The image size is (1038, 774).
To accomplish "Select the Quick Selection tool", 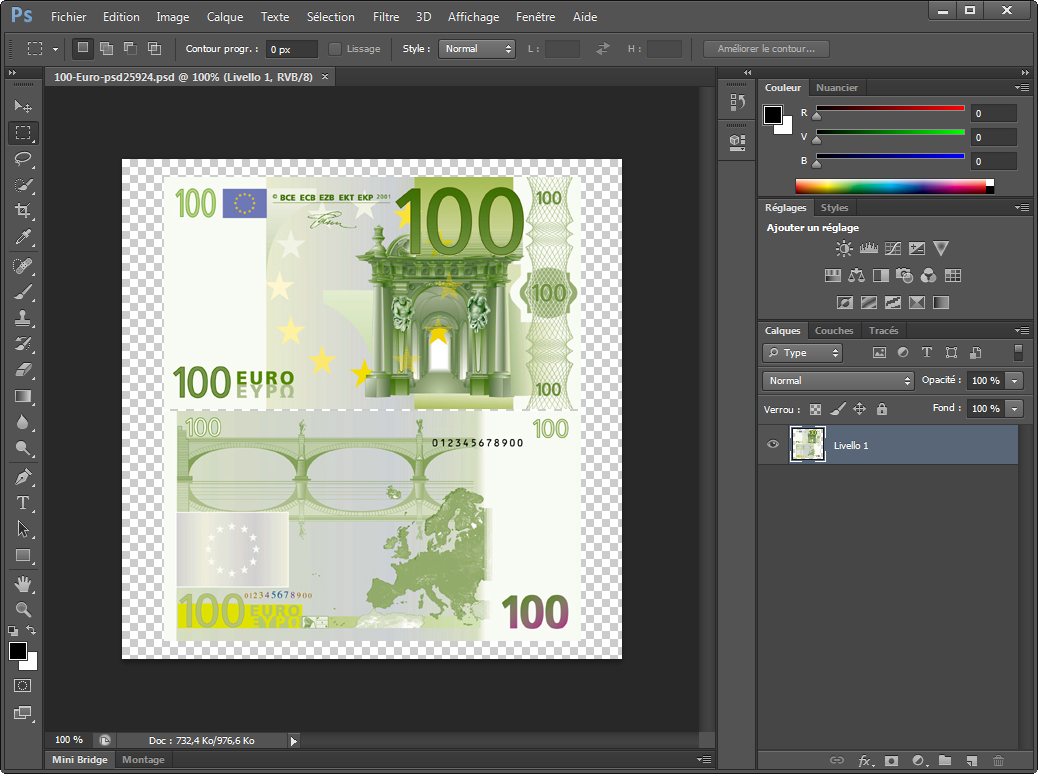I will point(23,185).
